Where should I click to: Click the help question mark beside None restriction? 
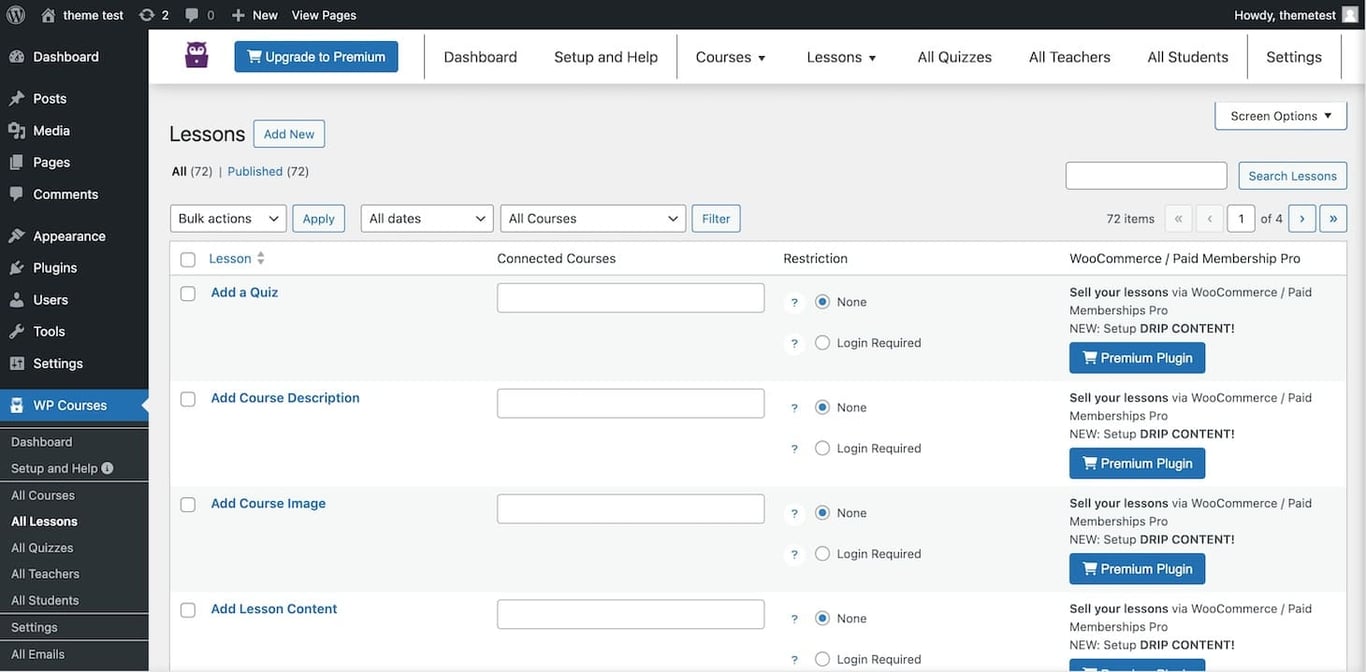(793, 301)
